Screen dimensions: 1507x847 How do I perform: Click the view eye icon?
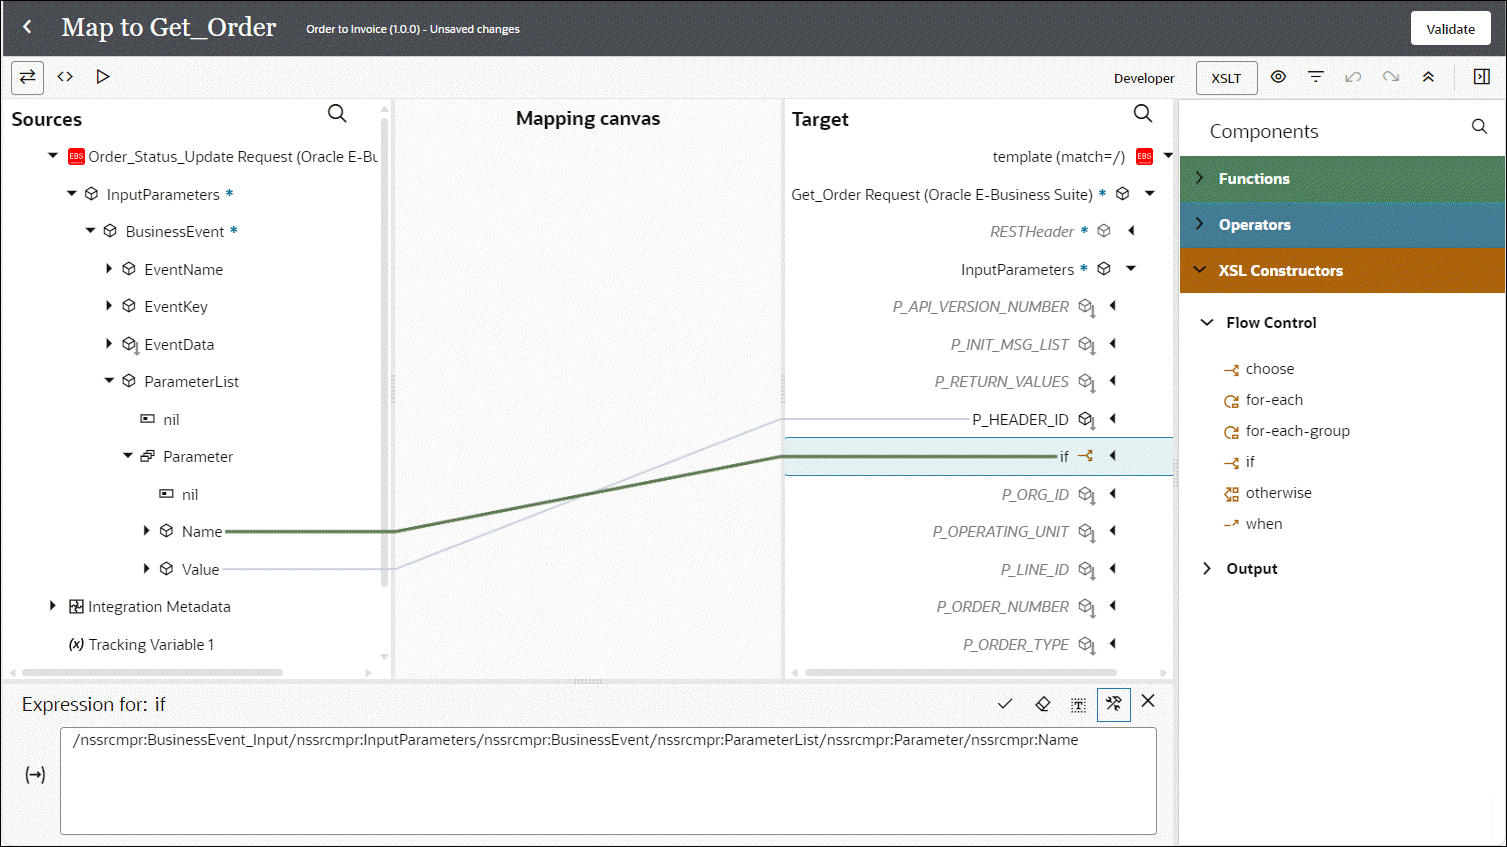point(1278,77)
